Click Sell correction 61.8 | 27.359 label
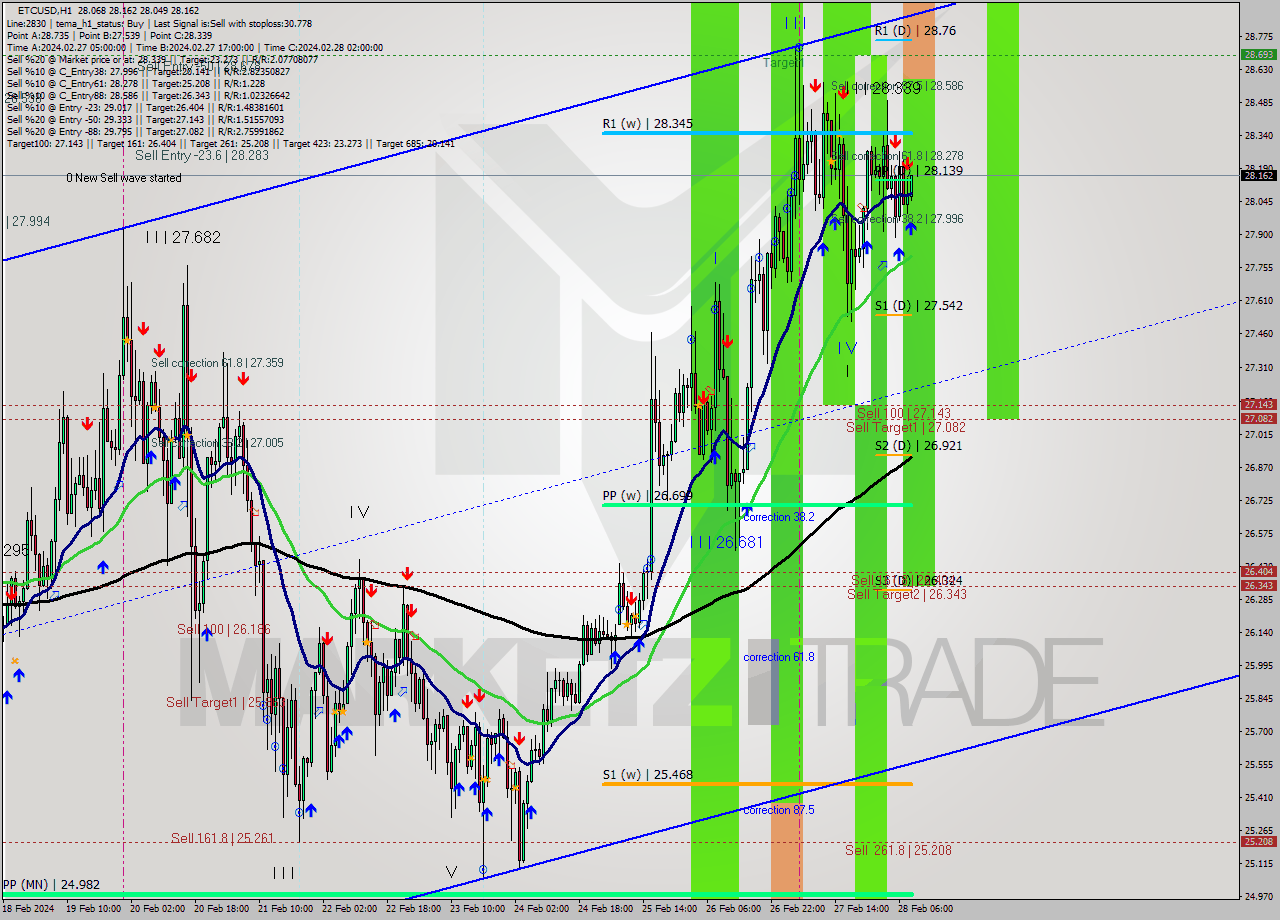The image size is (1280, 920). [218, 363]
